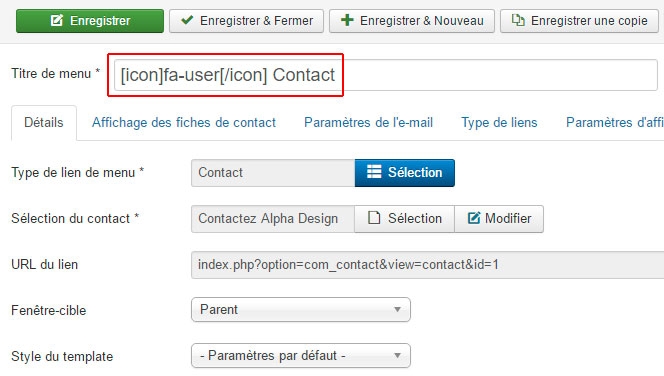Click the pencil icon on Modifier button
The height and width of the screenshot is (376, 664).
pos(474,218)
